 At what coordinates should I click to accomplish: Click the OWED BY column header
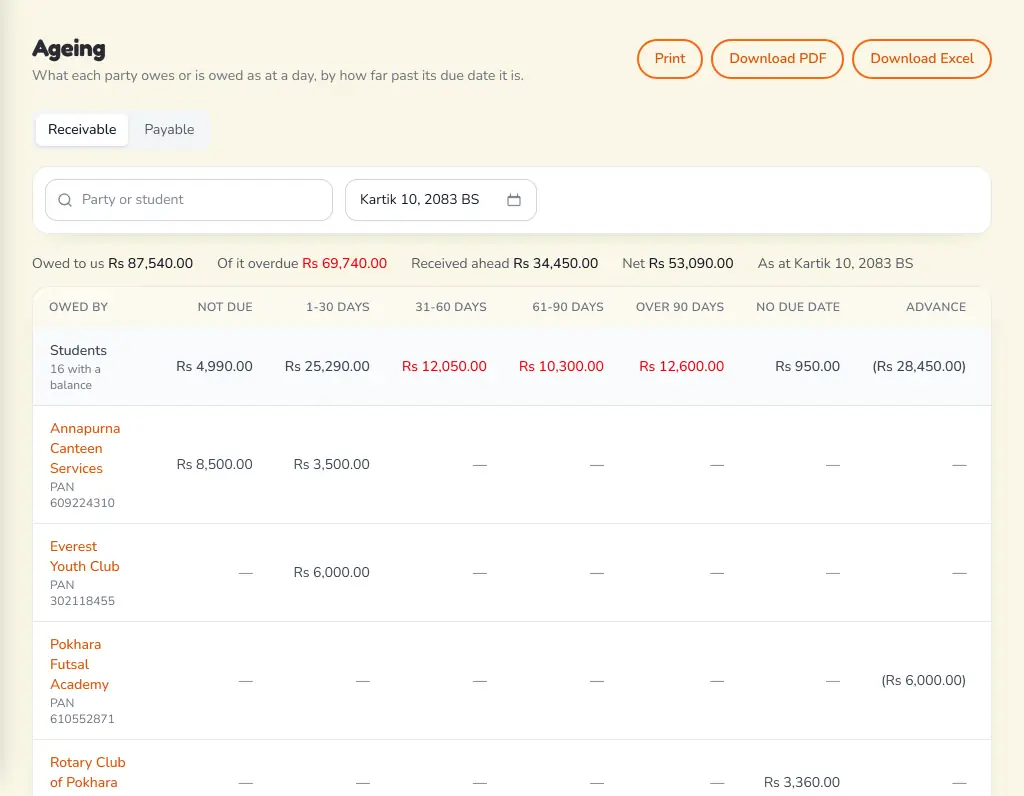coord(78,307)
